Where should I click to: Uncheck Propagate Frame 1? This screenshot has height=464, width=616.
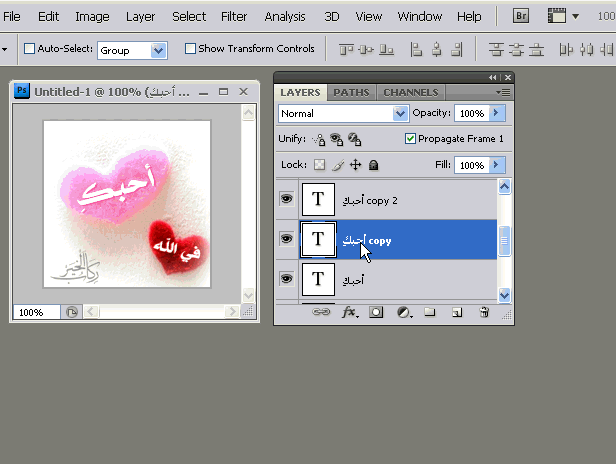tap(411, 139)
